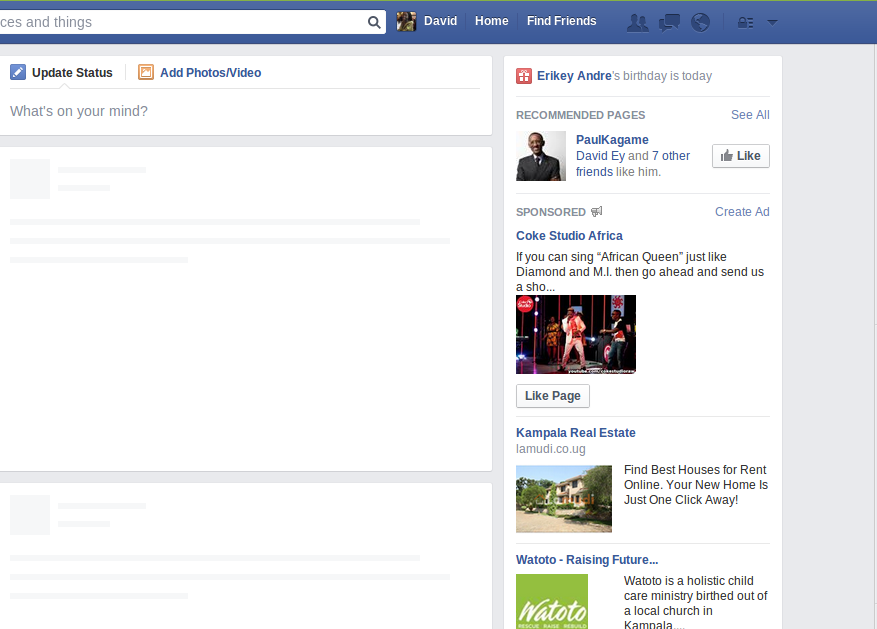Like the PaulKagame page
The width and height of the screenshot is (877, 629).
pyautogui.click(x=741, y=156)
